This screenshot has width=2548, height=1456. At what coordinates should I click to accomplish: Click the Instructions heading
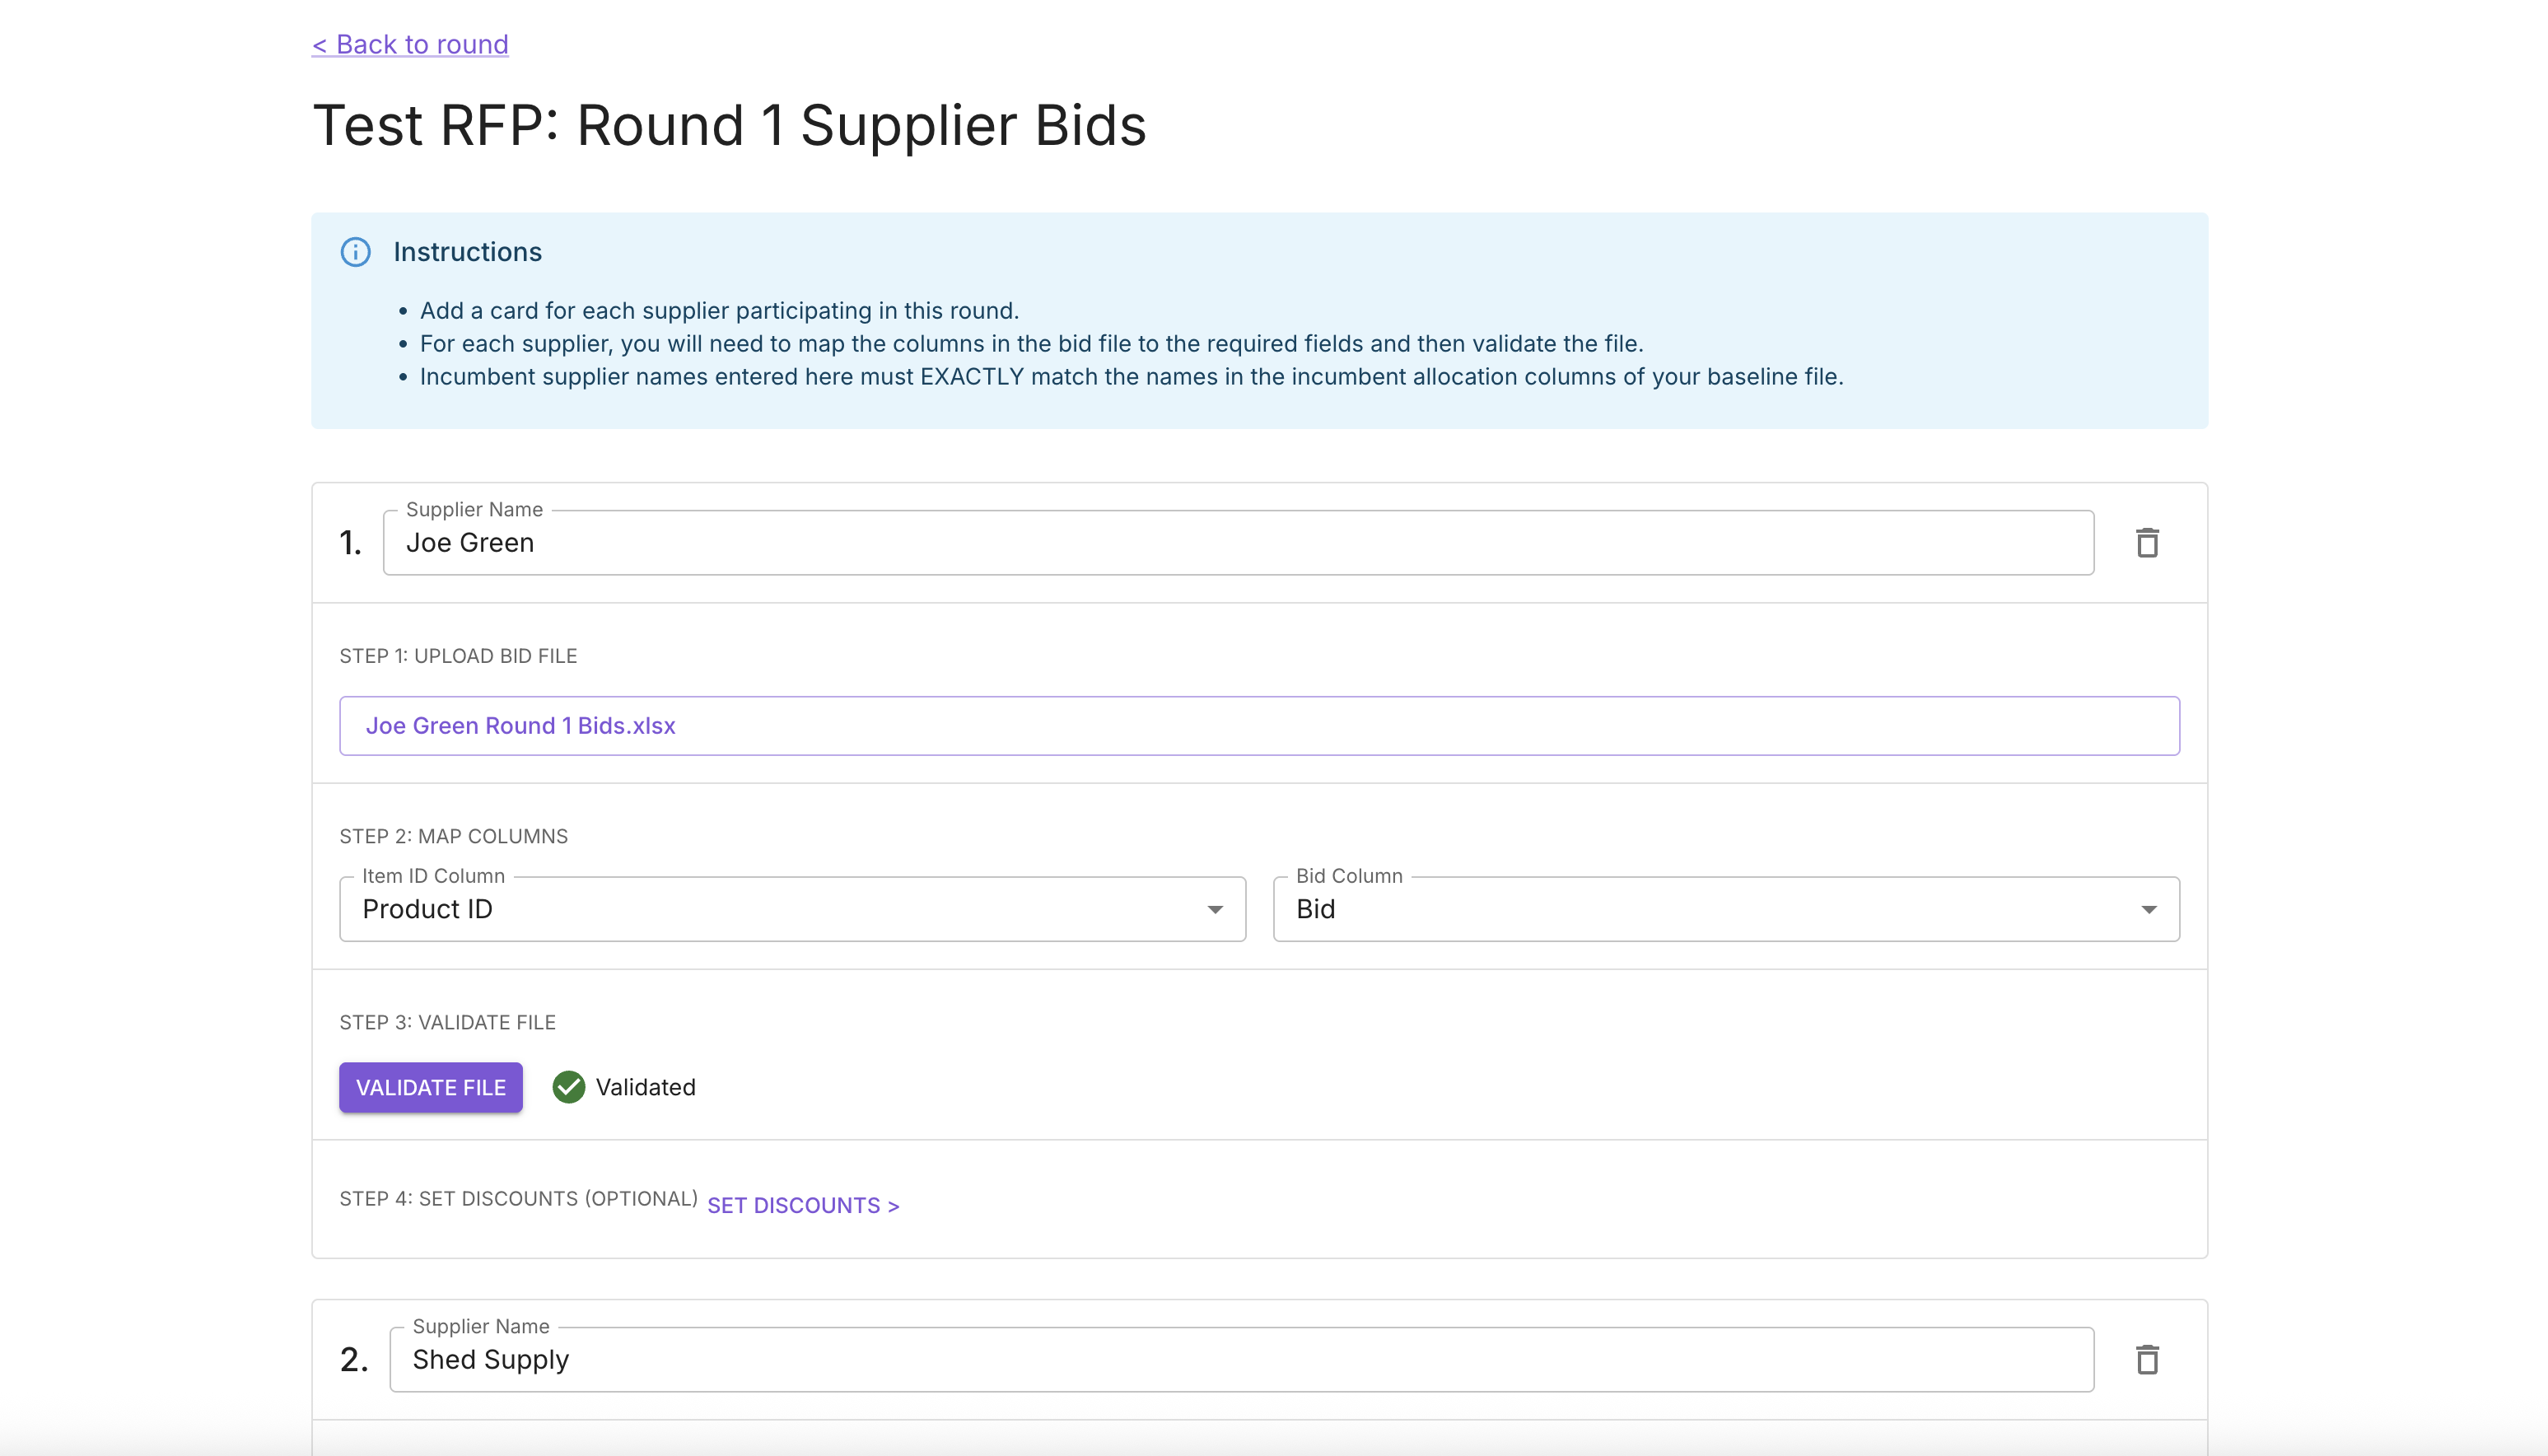click(x=467, y=252)
